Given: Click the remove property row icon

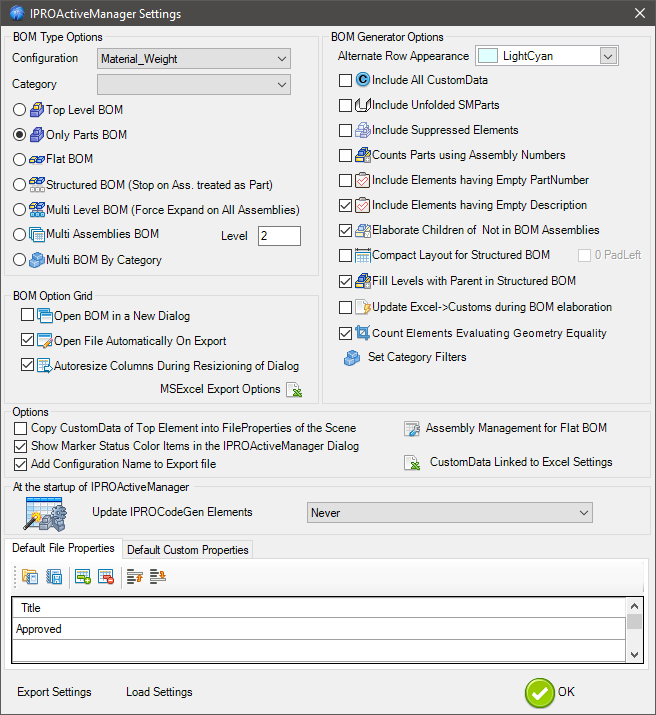Looking at the screenshot, I should tap(106, 577).
